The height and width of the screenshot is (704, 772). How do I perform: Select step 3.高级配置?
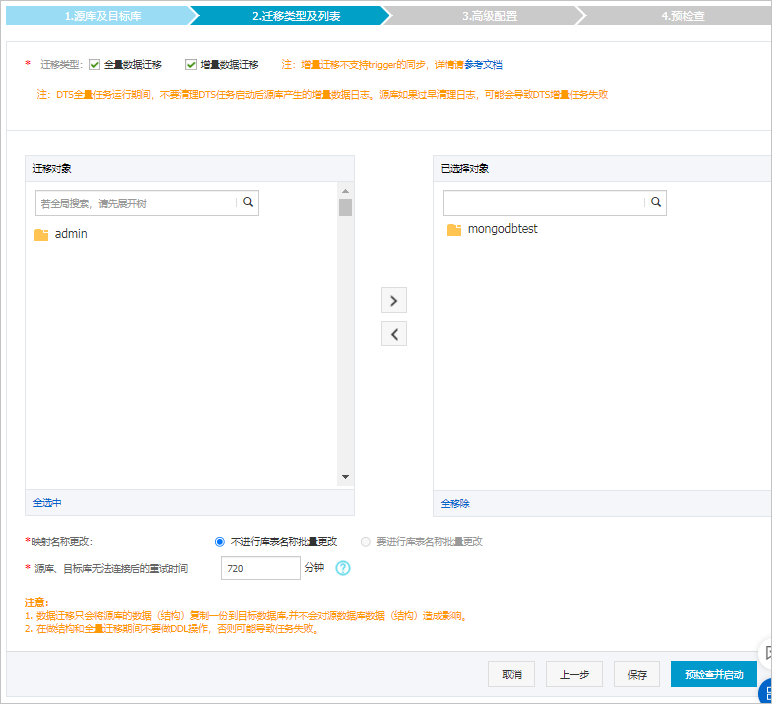tap(489, 16)
